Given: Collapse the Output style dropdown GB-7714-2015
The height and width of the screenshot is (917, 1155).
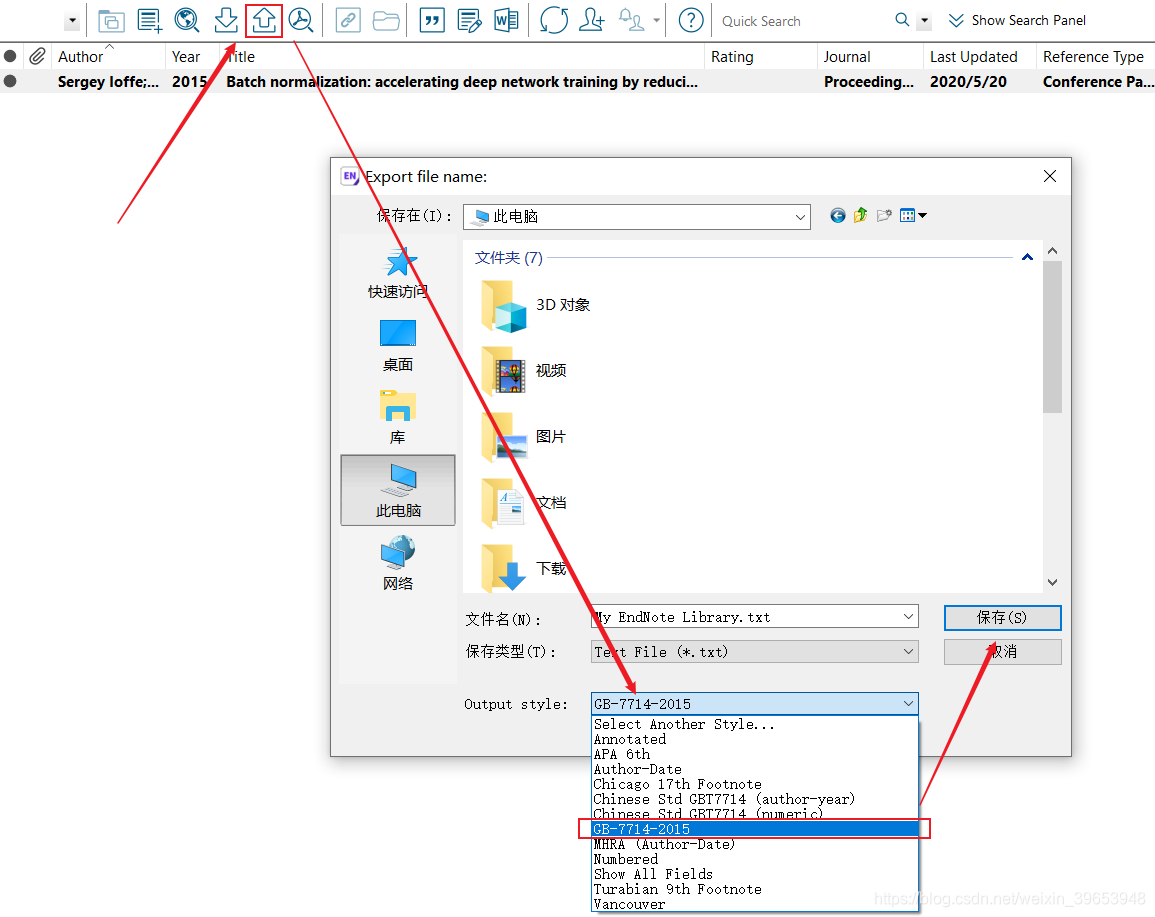Looking at the screenshot, I should pyautogui.click(x=908, y=703).
